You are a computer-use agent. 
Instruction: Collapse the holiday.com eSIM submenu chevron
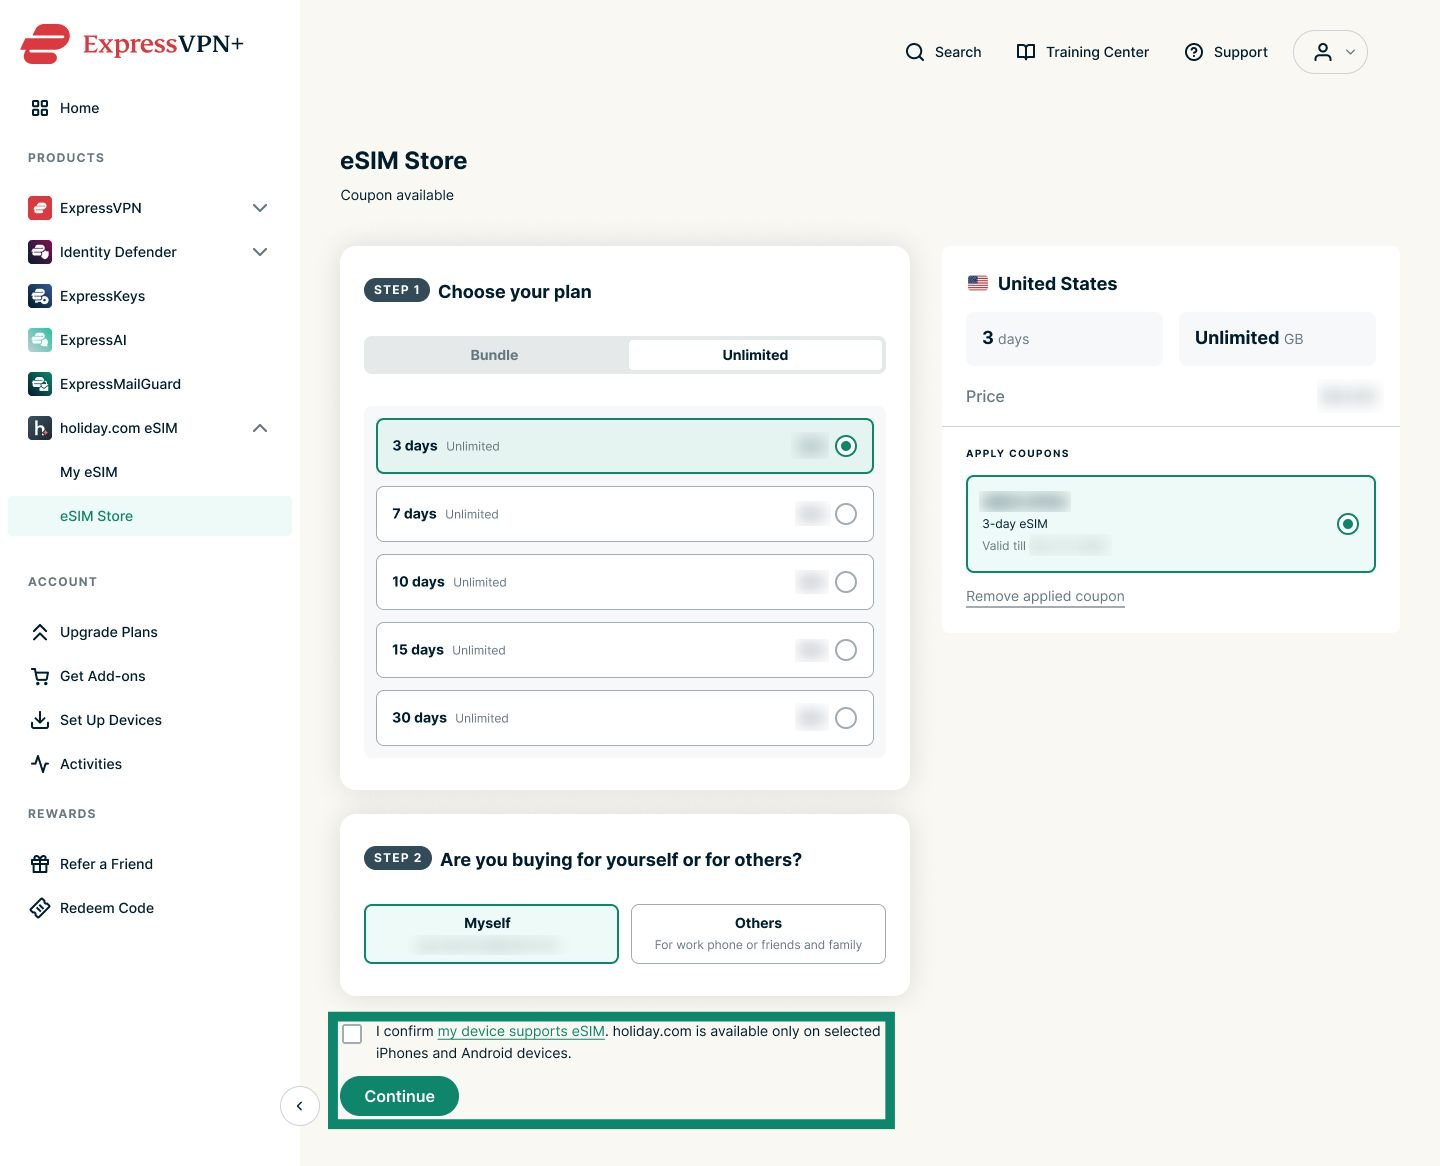coord(260,428)
